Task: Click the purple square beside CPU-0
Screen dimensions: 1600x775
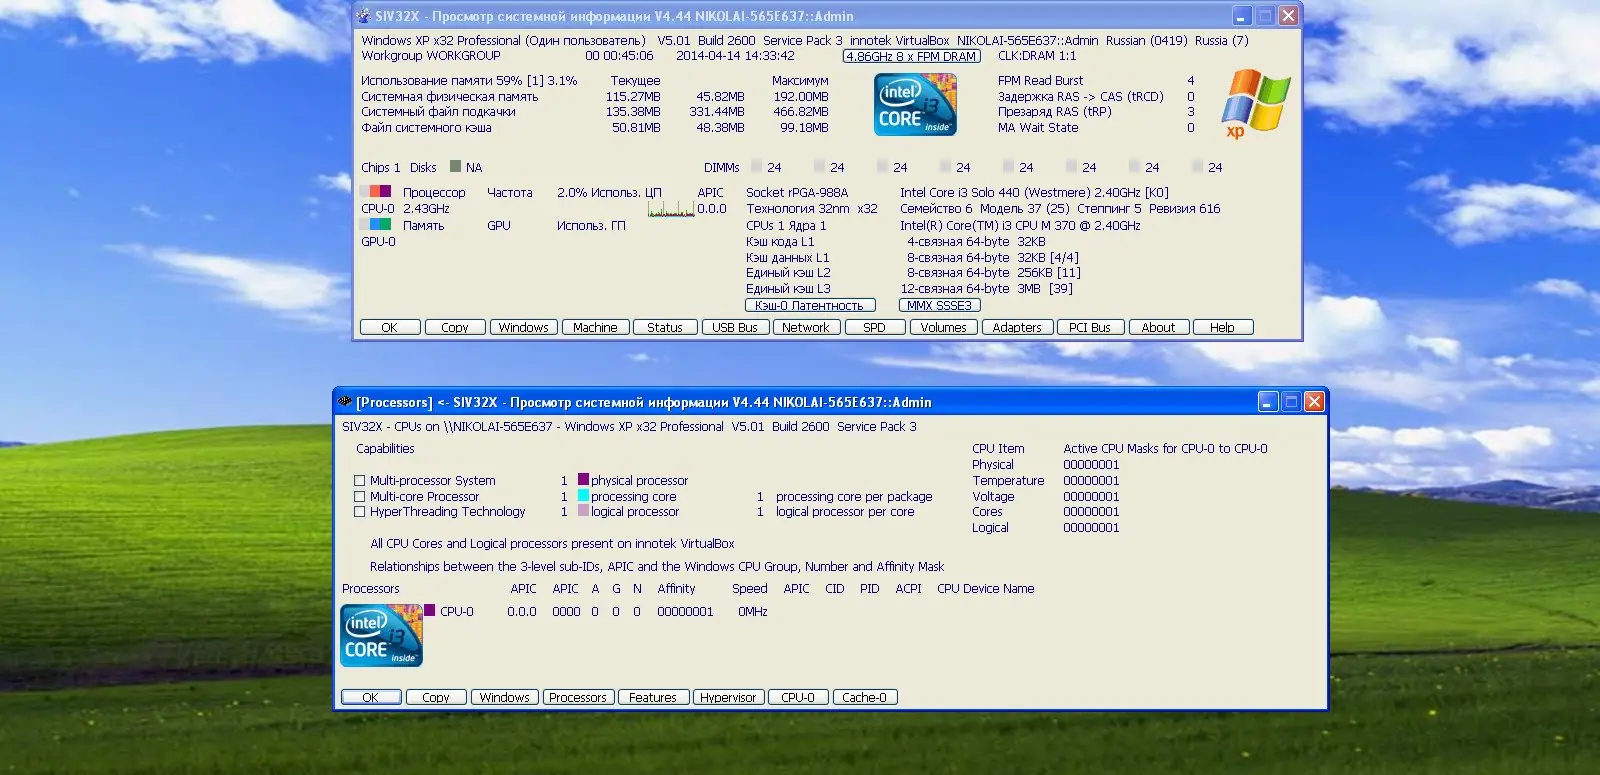Action: tap(430, 611)
